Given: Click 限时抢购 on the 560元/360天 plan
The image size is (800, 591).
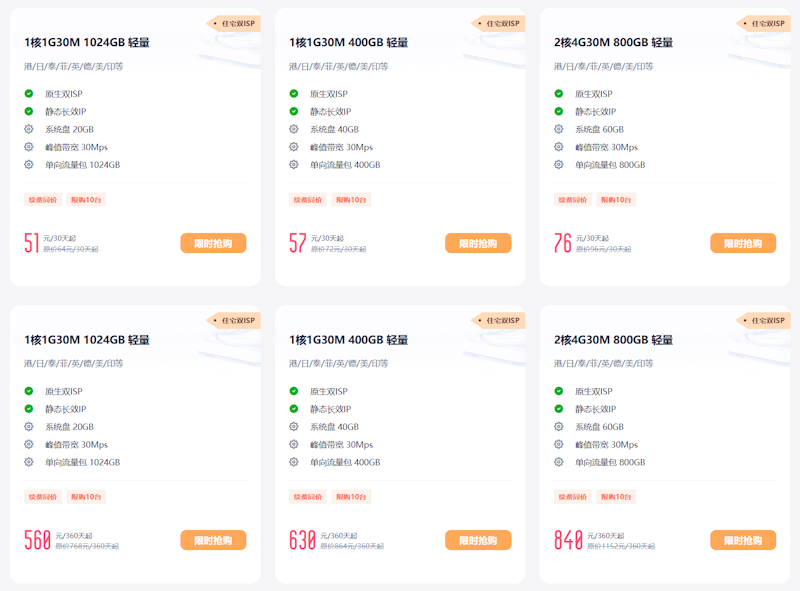Looking at the screenshot, I should click(213, 540).
